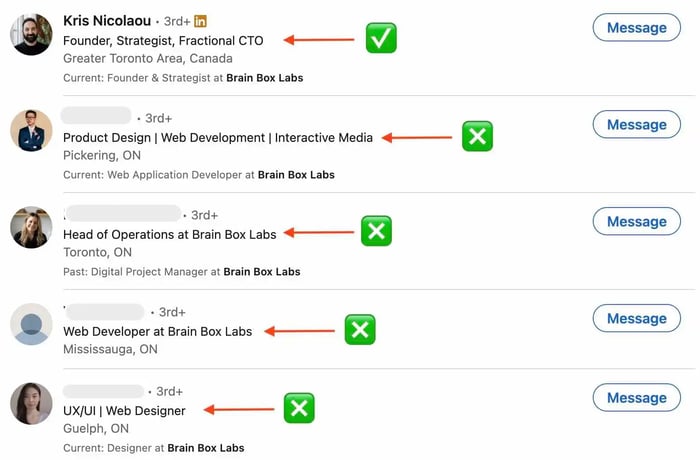The height and width of the screenshot is (460, 700).
Task: Open profile photo of the Guelph member
Action: pos(31,403)
